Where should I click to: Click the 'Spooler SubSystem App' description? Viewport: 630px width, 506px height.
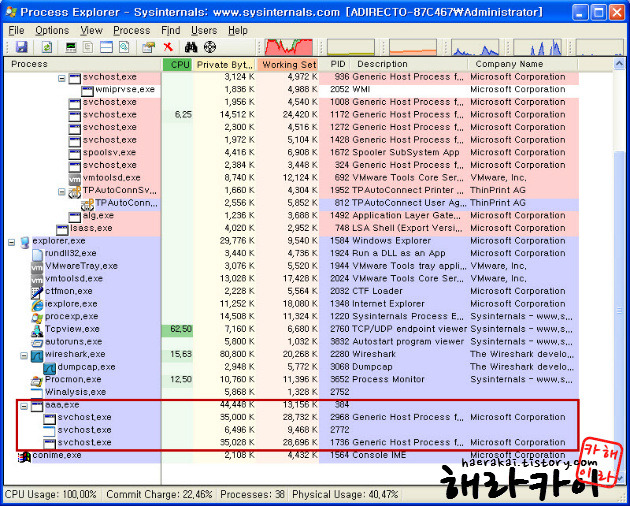tap(406, 152)
